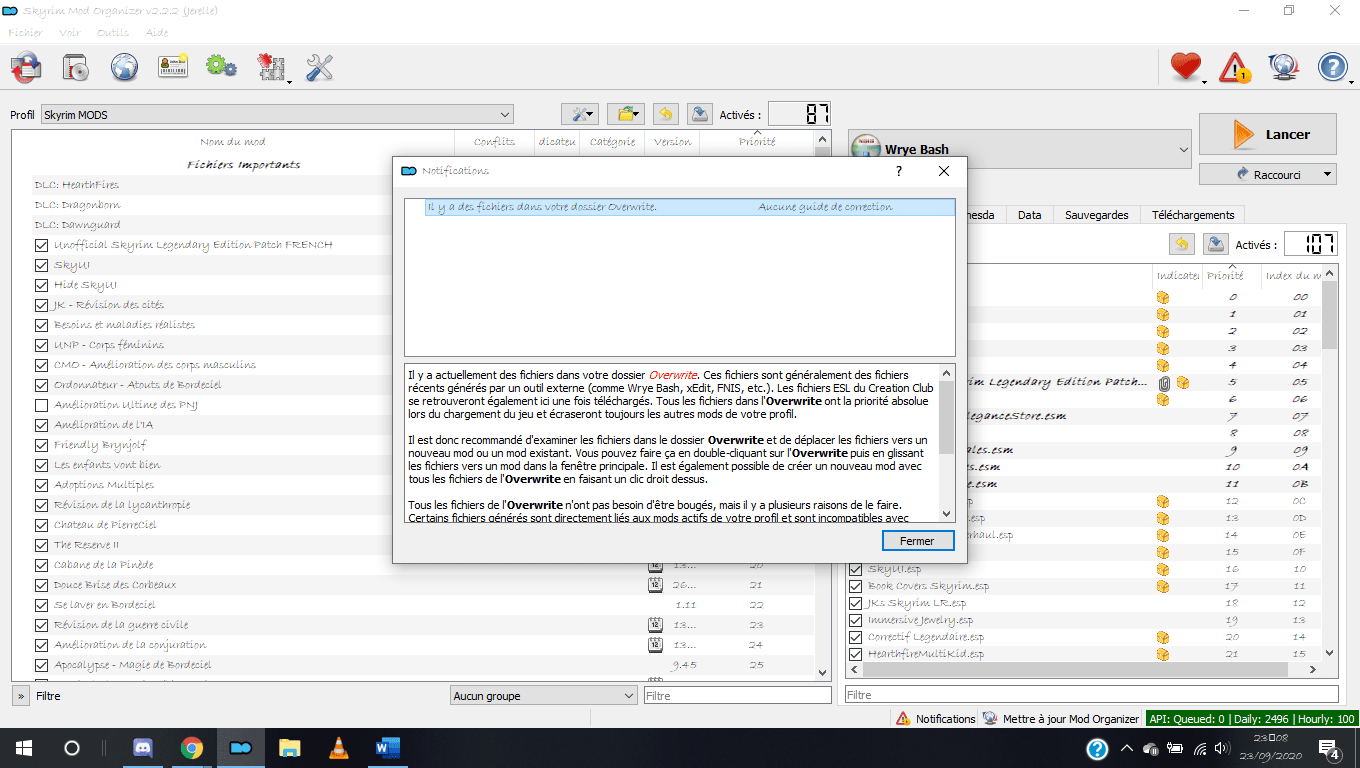Toggle Book Covers Skyrim.esp plugin checkbox
The image size is (1360, 768).
tap(856, 586)
